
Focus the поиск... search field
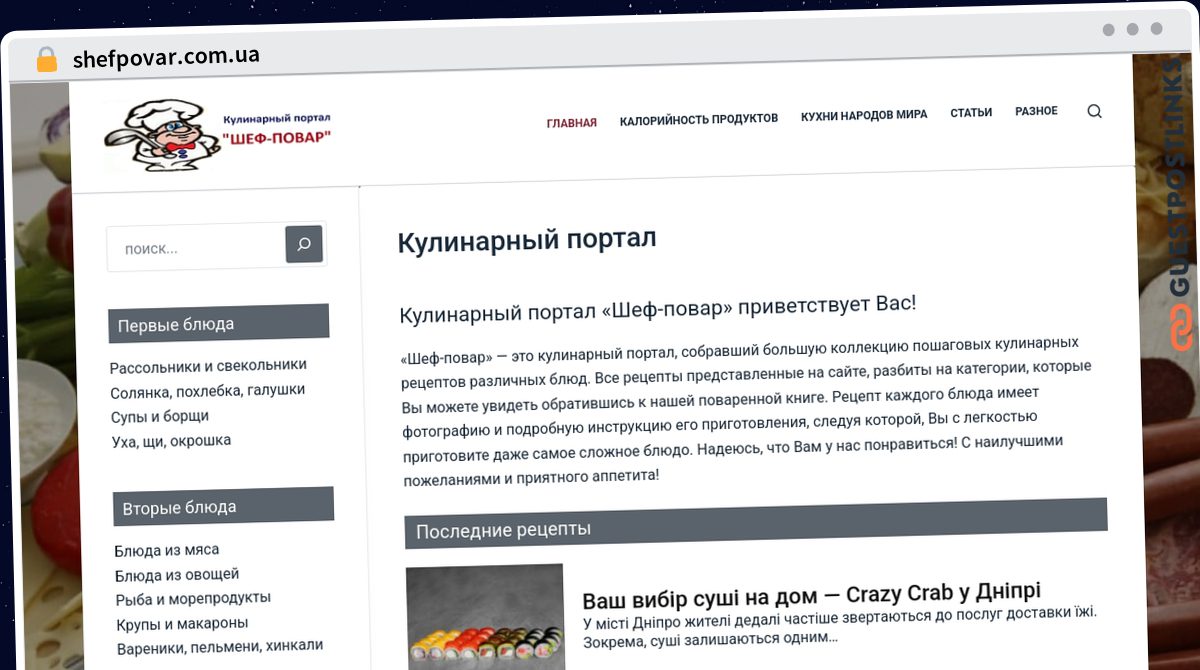pyautogui.click(x=196, y=247)
